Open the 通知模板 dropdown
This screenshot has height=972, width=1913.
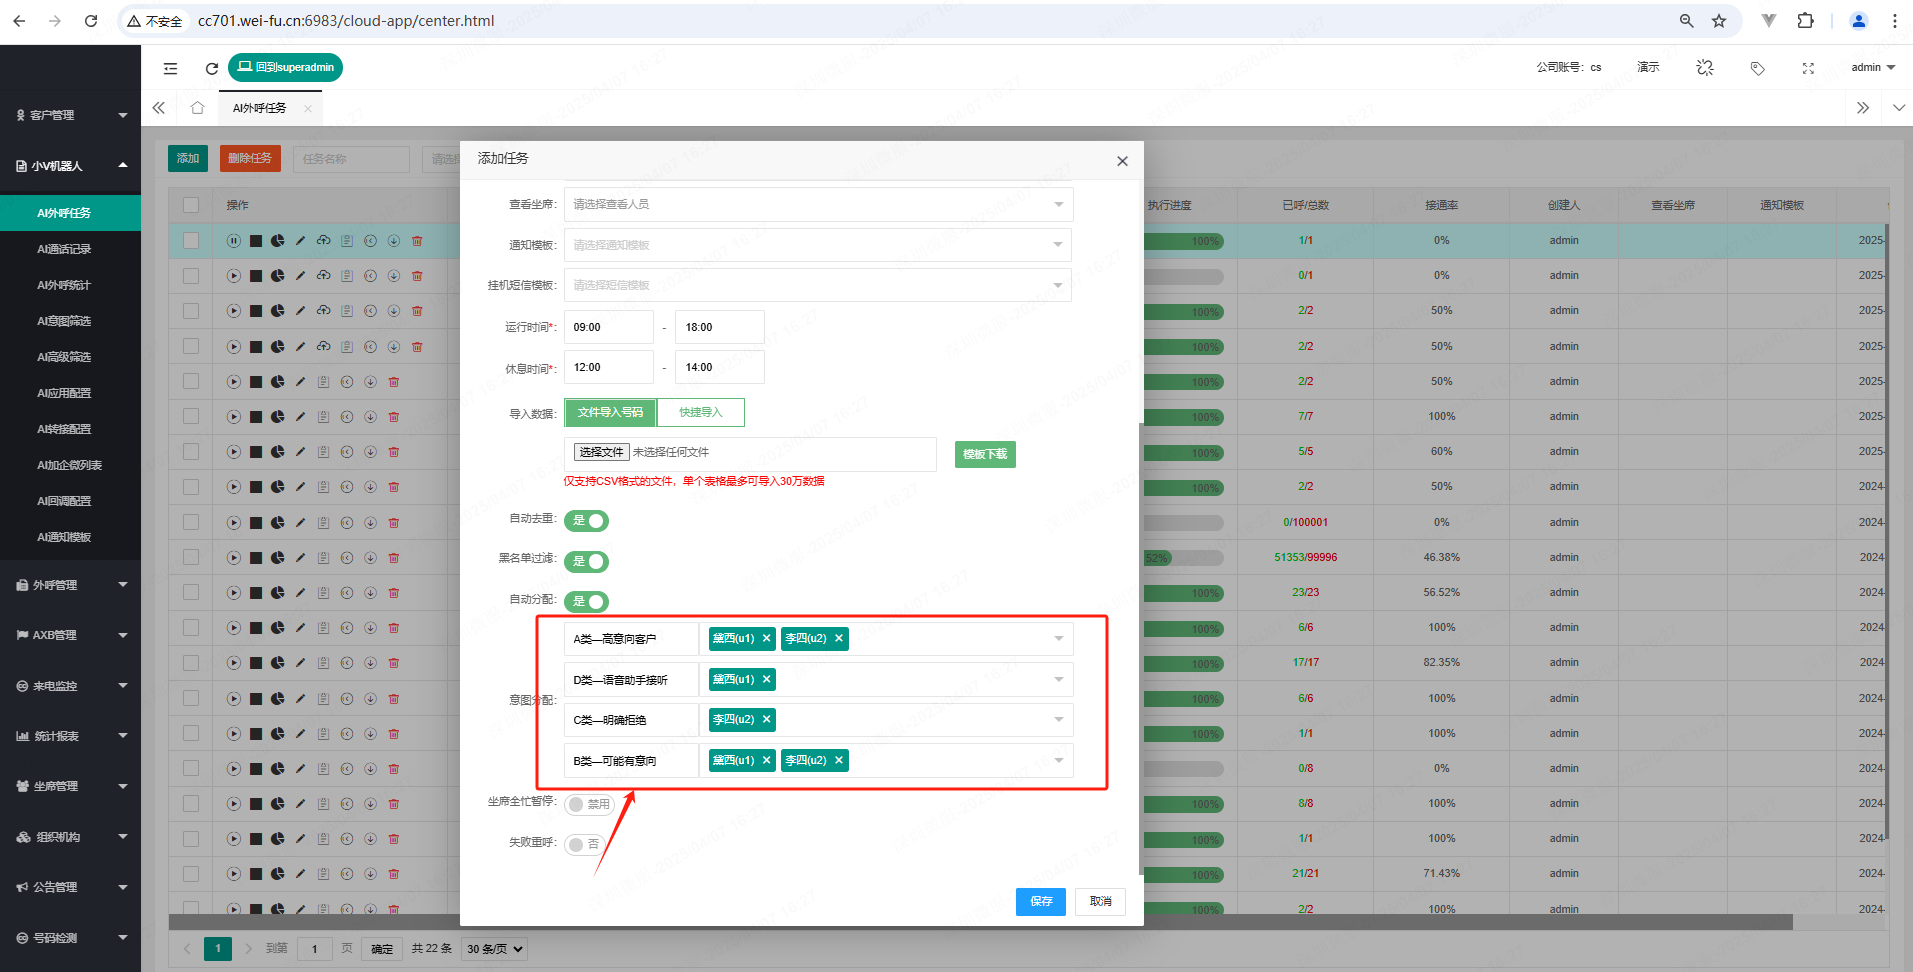817,245
